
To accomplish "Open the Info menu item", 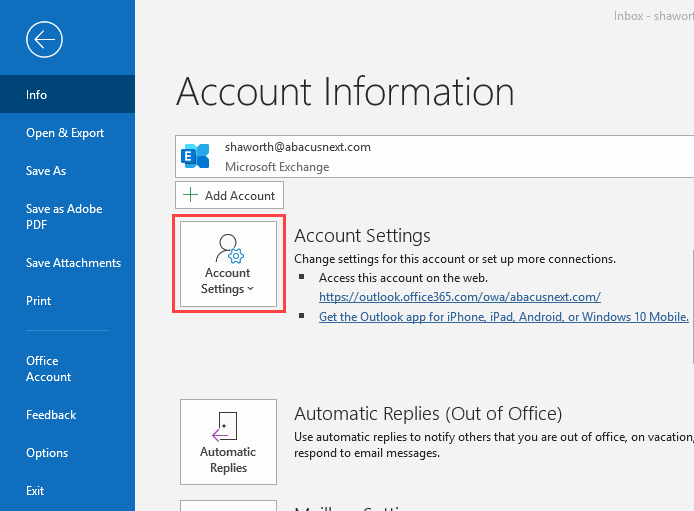I will tap(67, 94).
